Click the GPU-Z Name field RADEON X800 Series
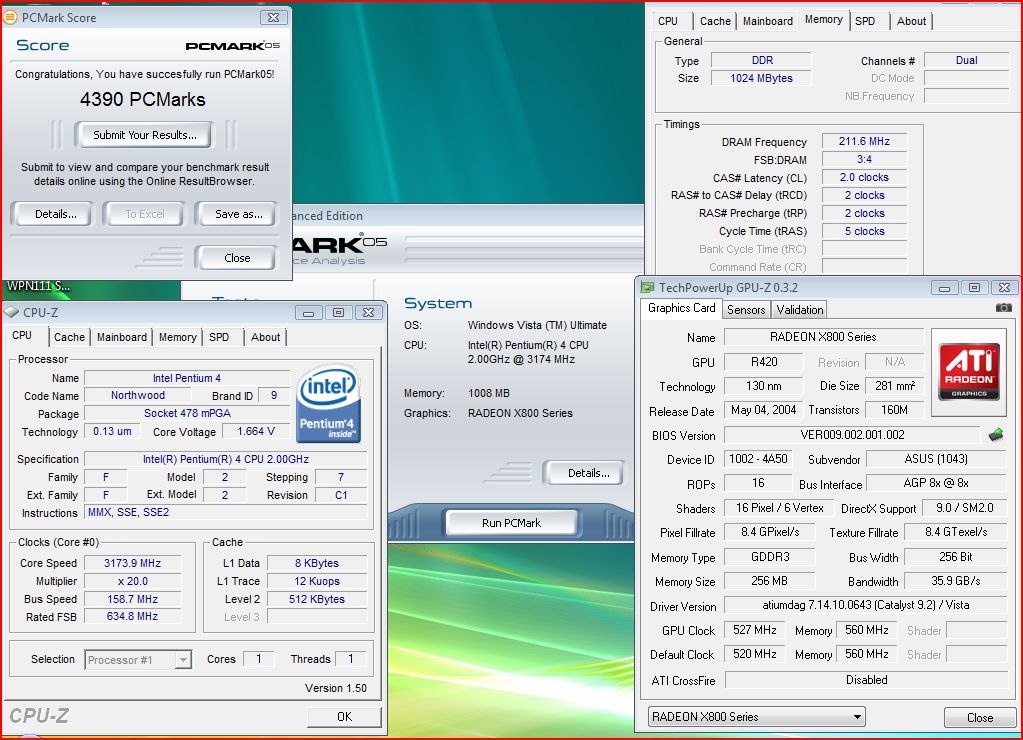Image resolution: width=1023 pixels, height=740 pixels. 823,337
